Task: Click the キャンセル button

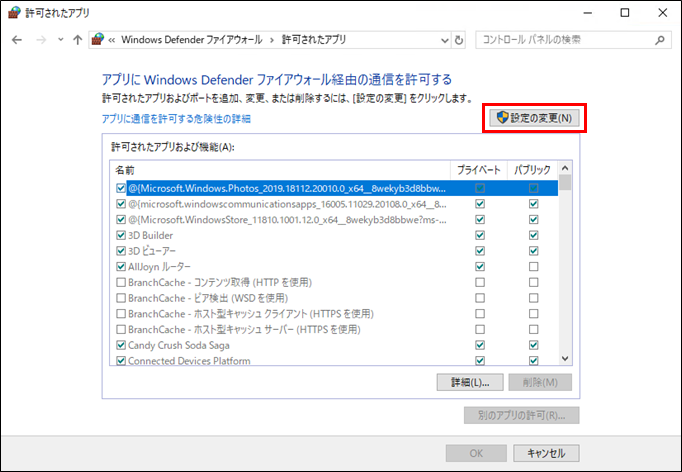Action: tap(546, 453)
